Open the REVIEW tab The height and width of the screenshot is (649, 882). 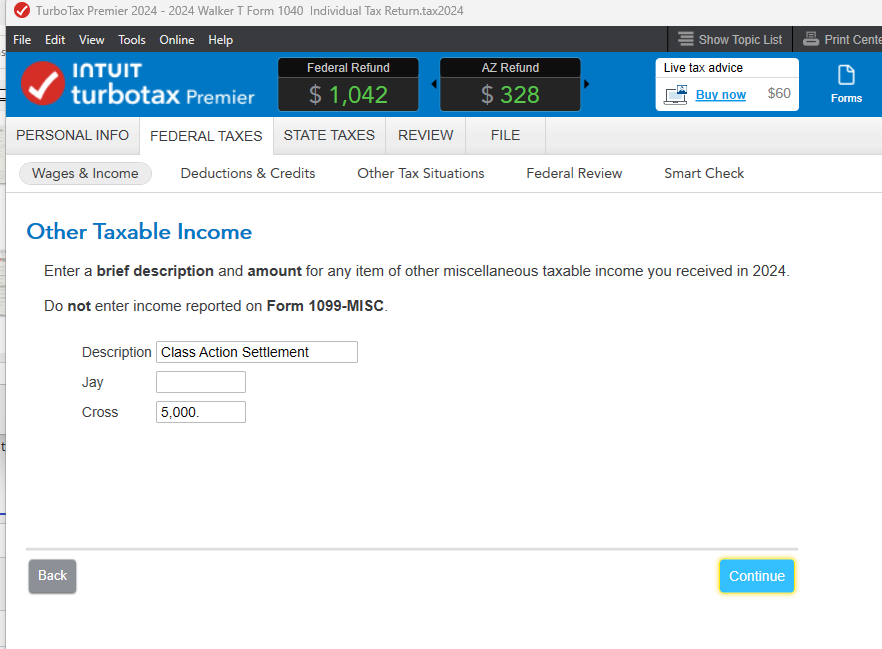coord(425,136)
